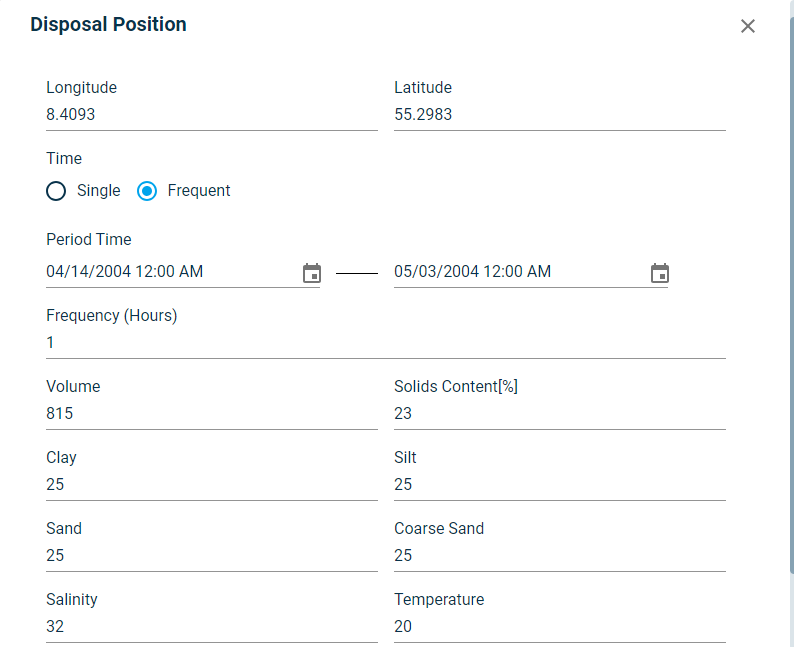Focus the Silt value field
This screenshot has width=794, height=647.
tap(559, 485)
